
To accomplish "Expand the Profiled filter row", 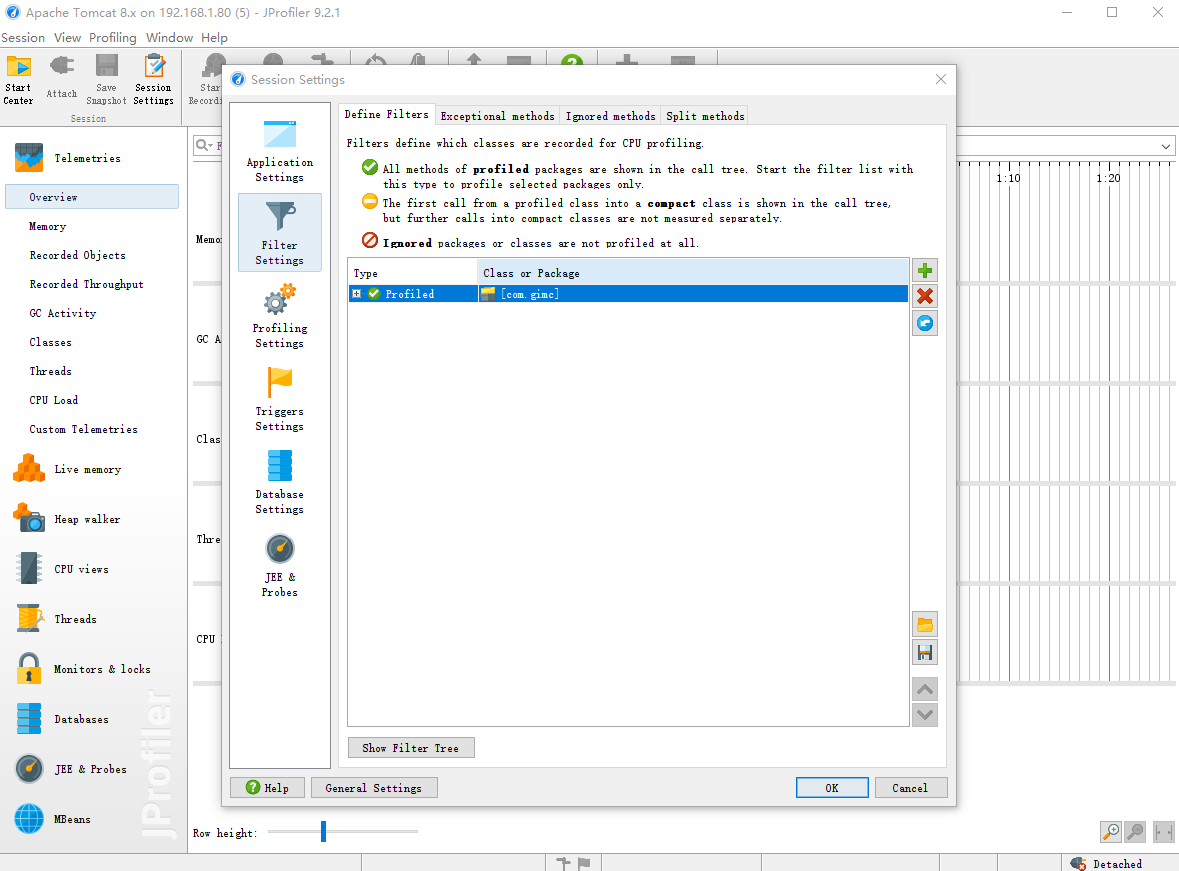I will click(x=356, y=294).
